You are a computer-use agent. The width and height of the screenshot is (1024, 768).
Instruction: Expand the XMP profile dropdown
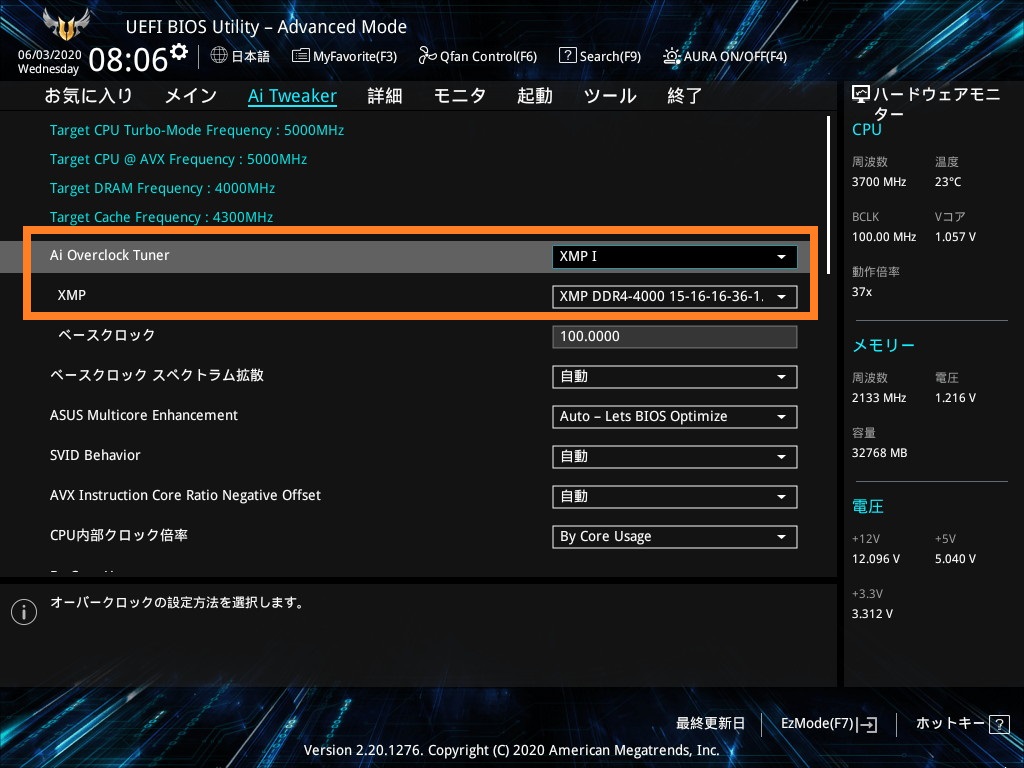[x=674, y=297]
